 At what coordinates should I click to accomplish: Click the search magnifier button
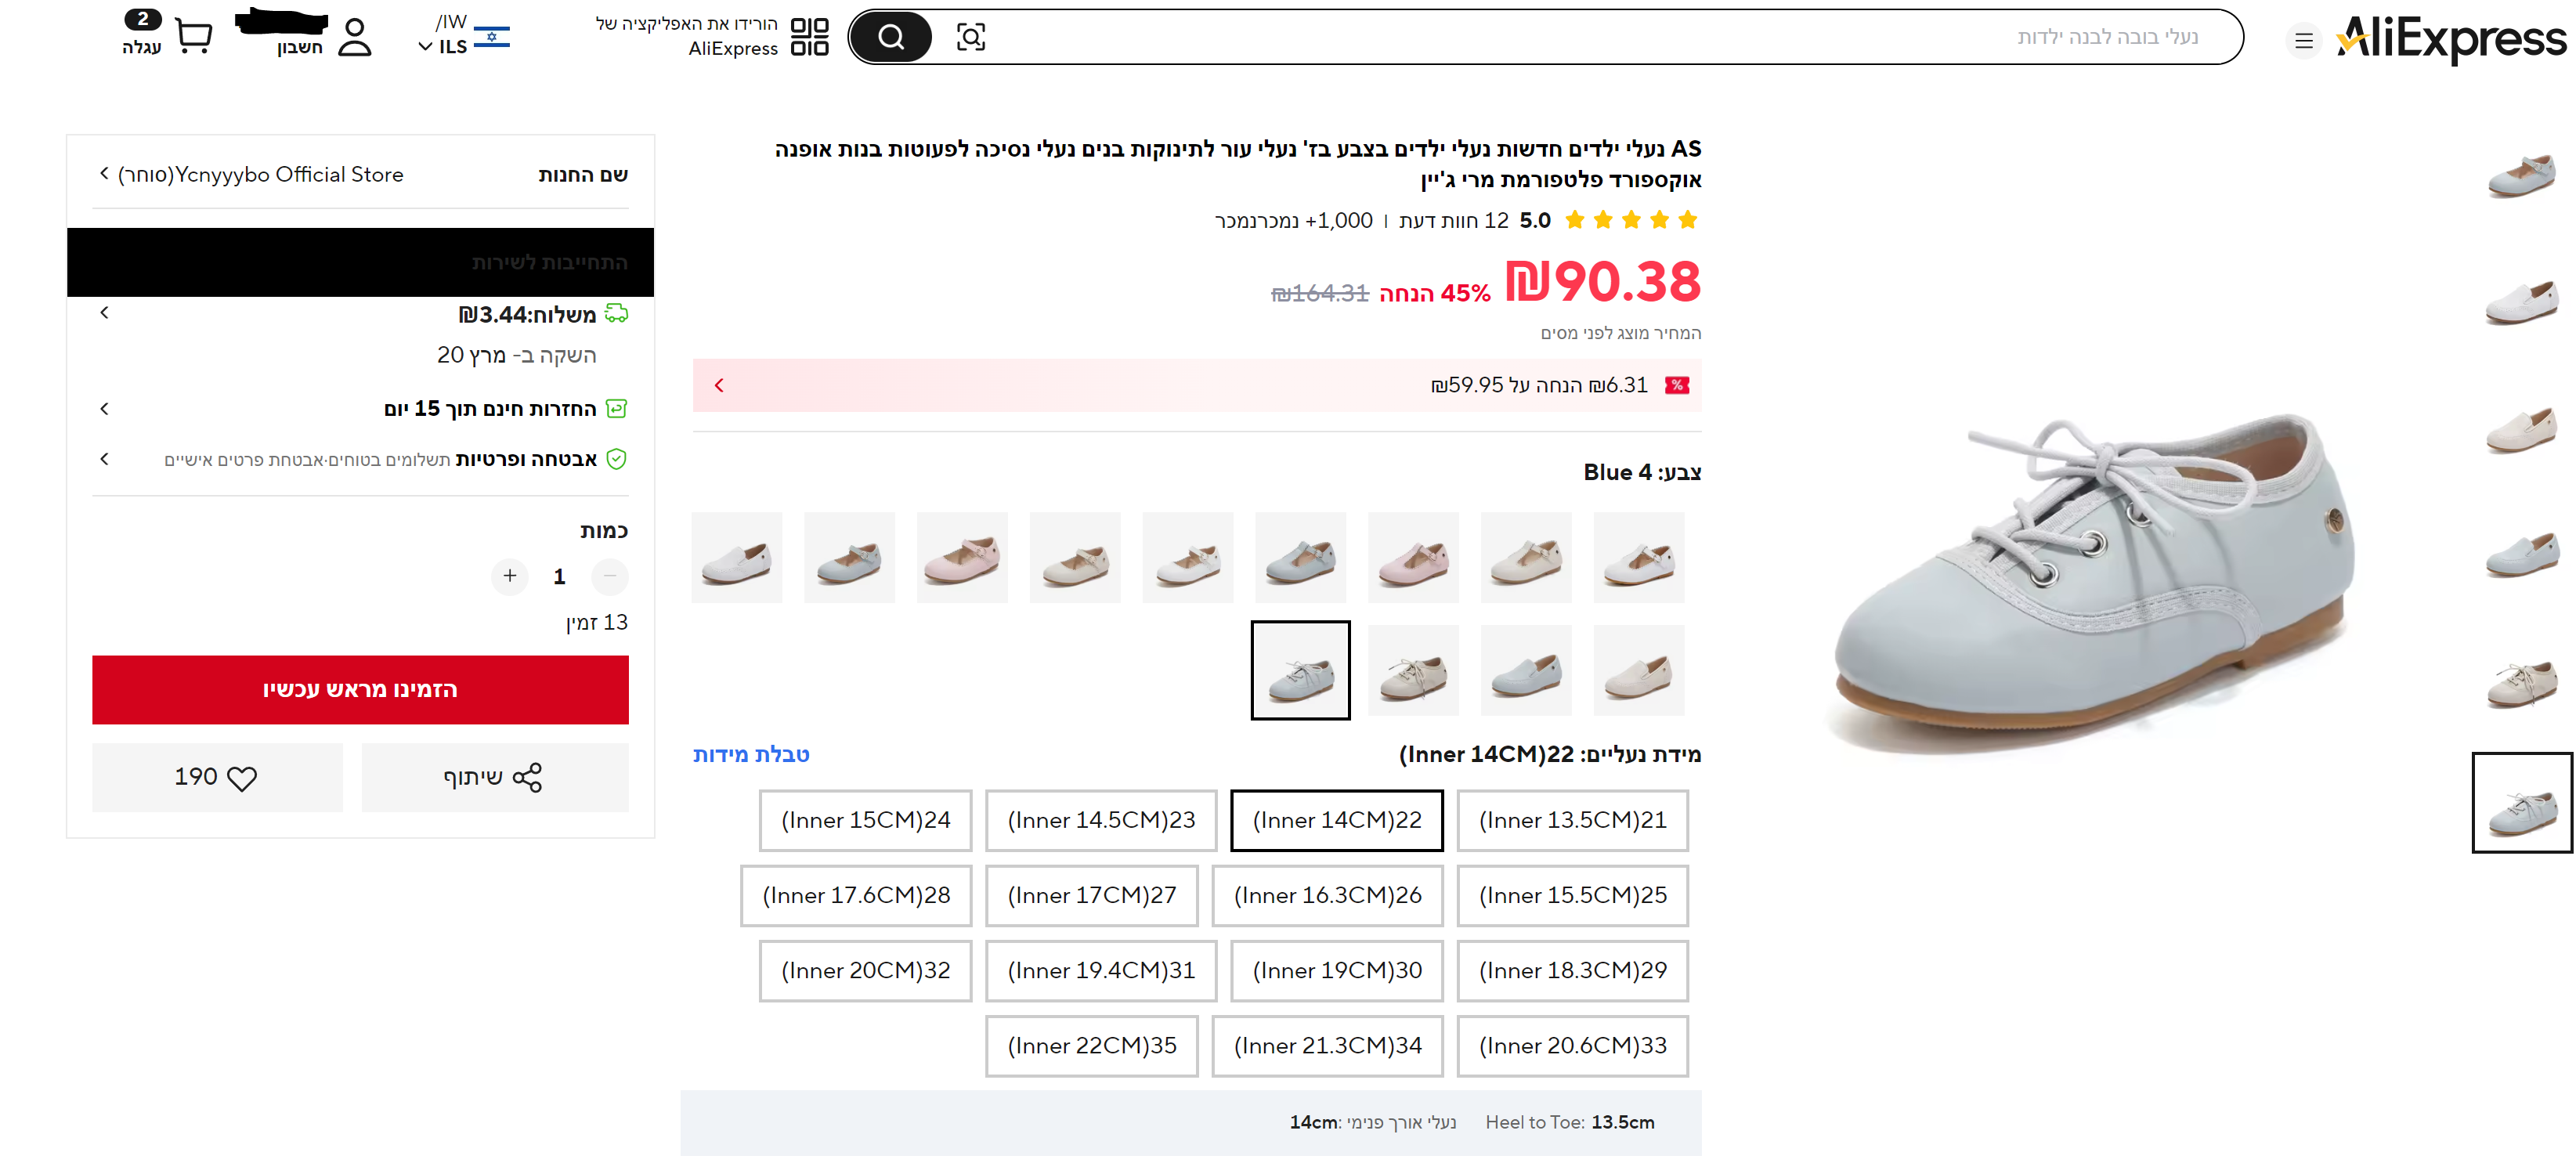tap(890, 38)
